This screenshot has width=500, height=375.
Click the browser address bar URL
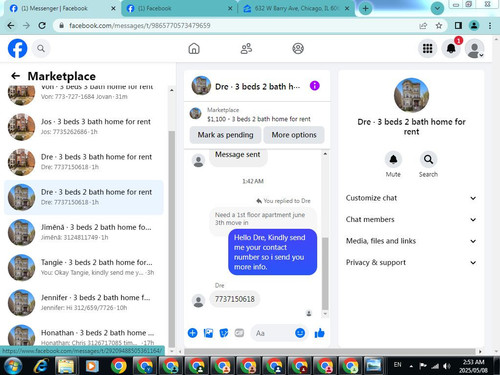pos(140,26)
